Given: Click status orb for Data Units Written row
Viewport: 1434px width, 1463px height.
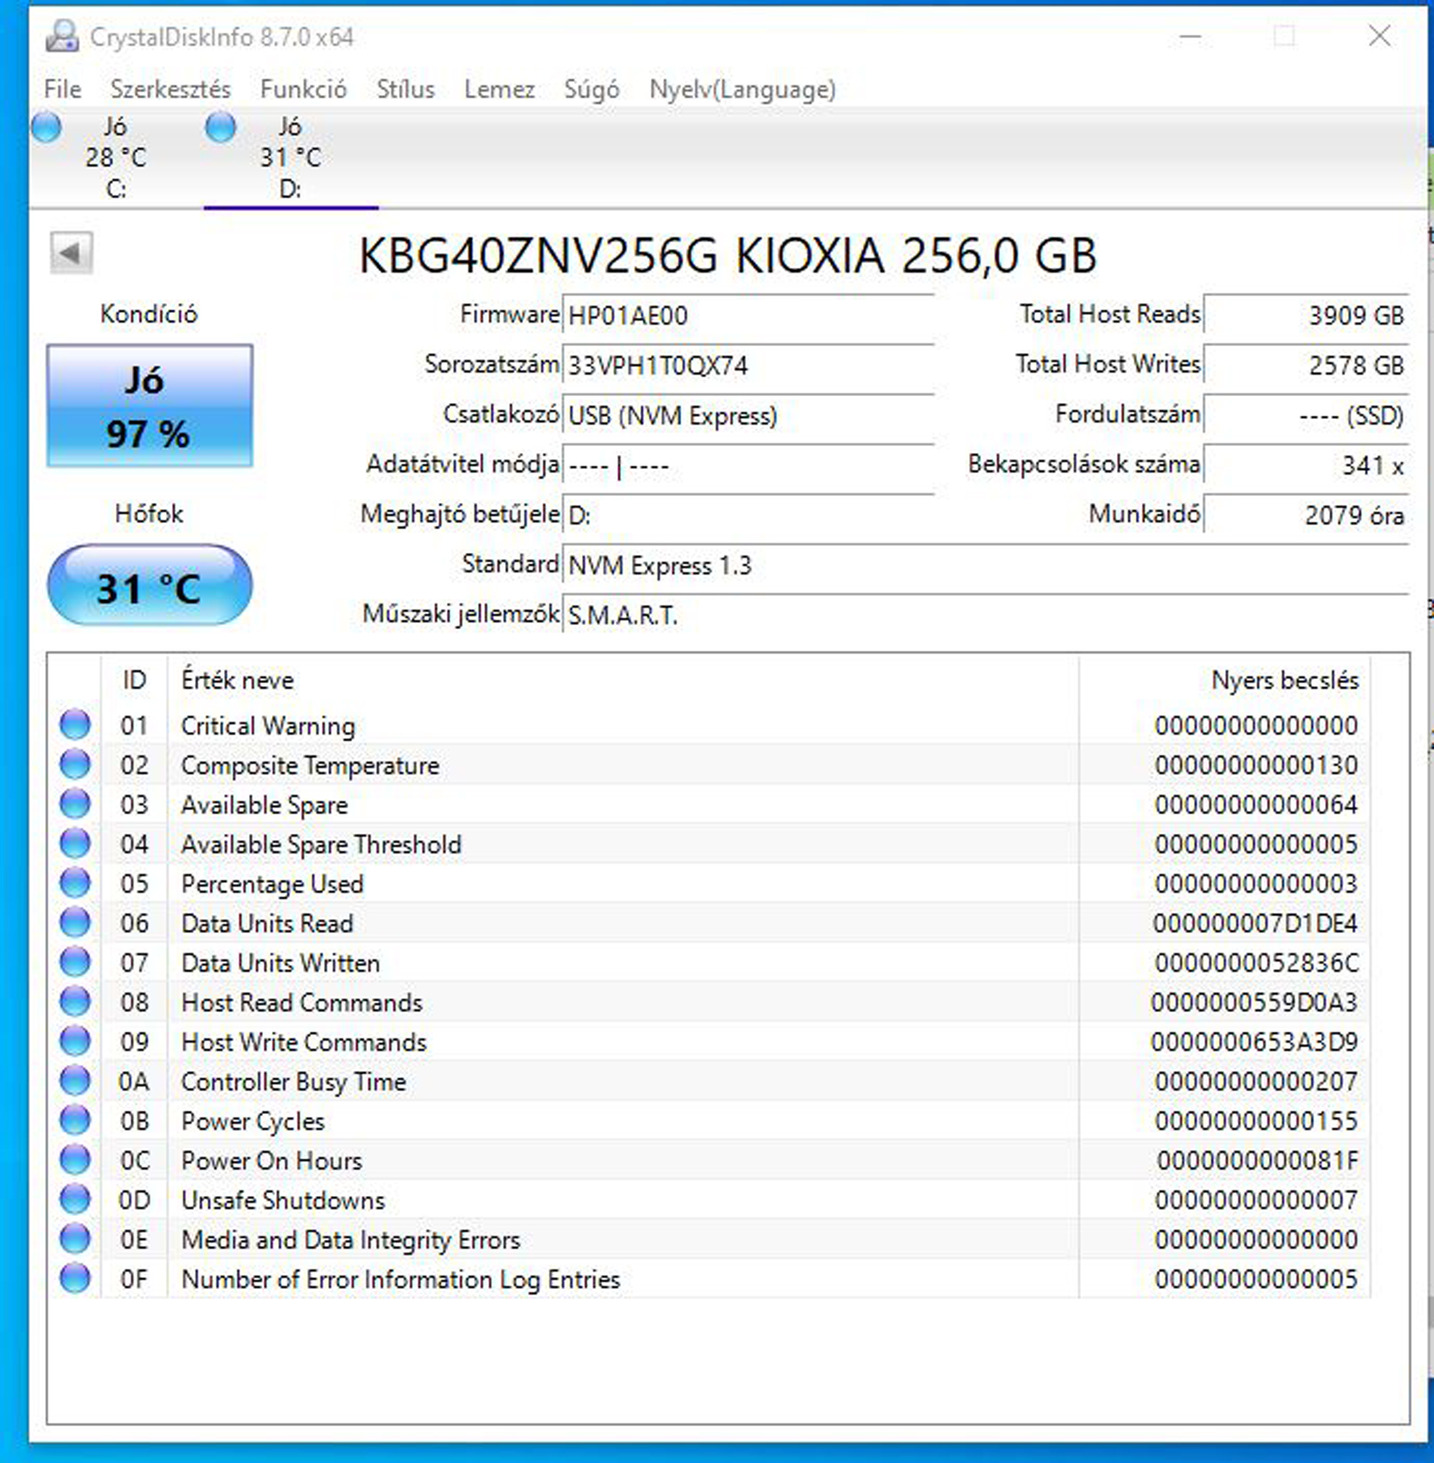Looking at the screenshot, I should point(75,962).
